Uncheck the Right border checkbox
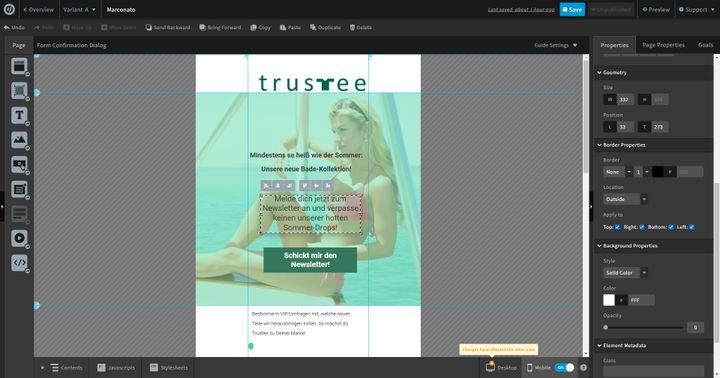 pyautogui.click(x=642, y=227)
